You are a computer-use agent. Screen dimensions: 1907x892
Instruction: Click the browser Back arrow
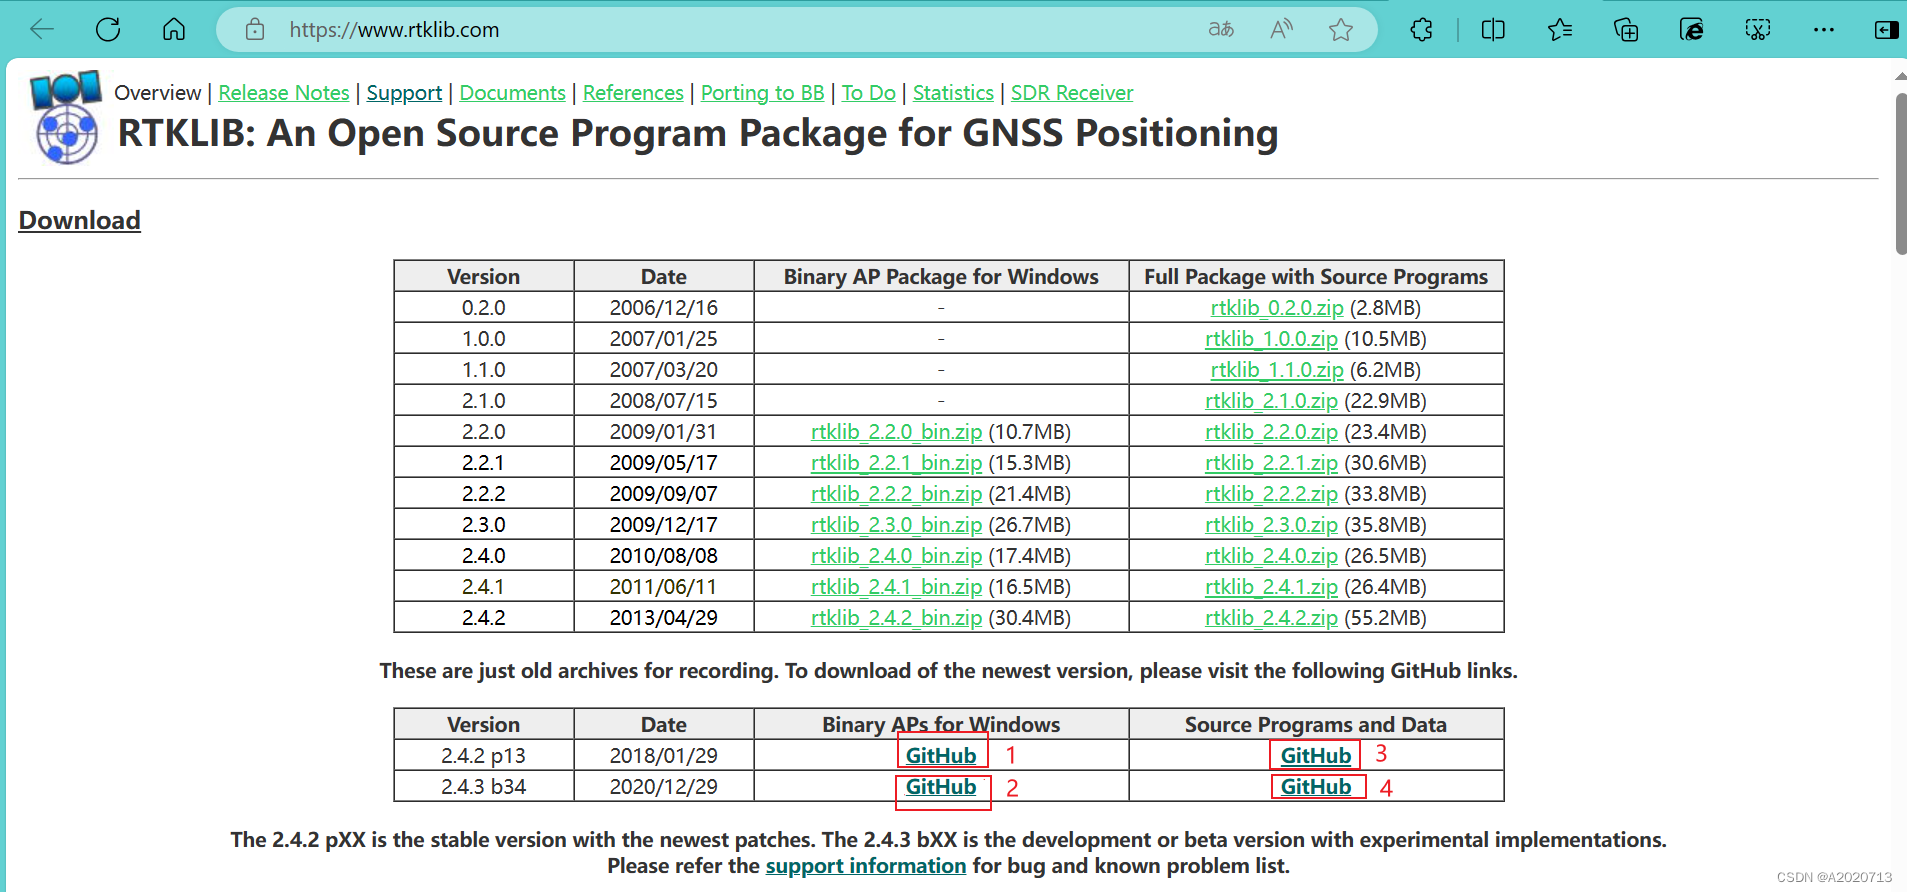coord(42,29)
